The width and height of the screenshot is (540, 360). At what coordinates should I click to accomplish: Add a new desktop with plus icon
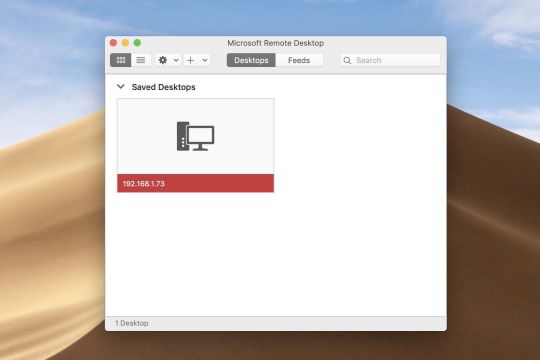point(190,60)
